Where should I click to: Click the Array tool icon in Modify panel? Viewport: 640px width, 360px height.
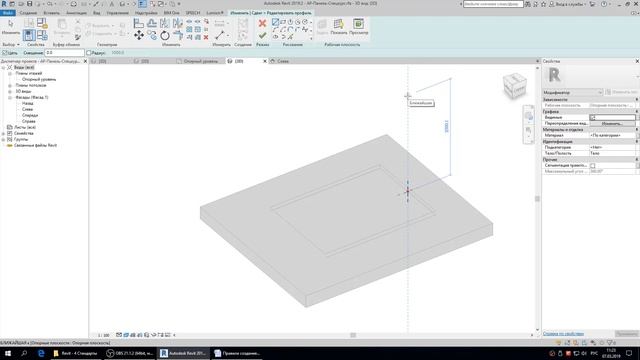click(189, 29)
